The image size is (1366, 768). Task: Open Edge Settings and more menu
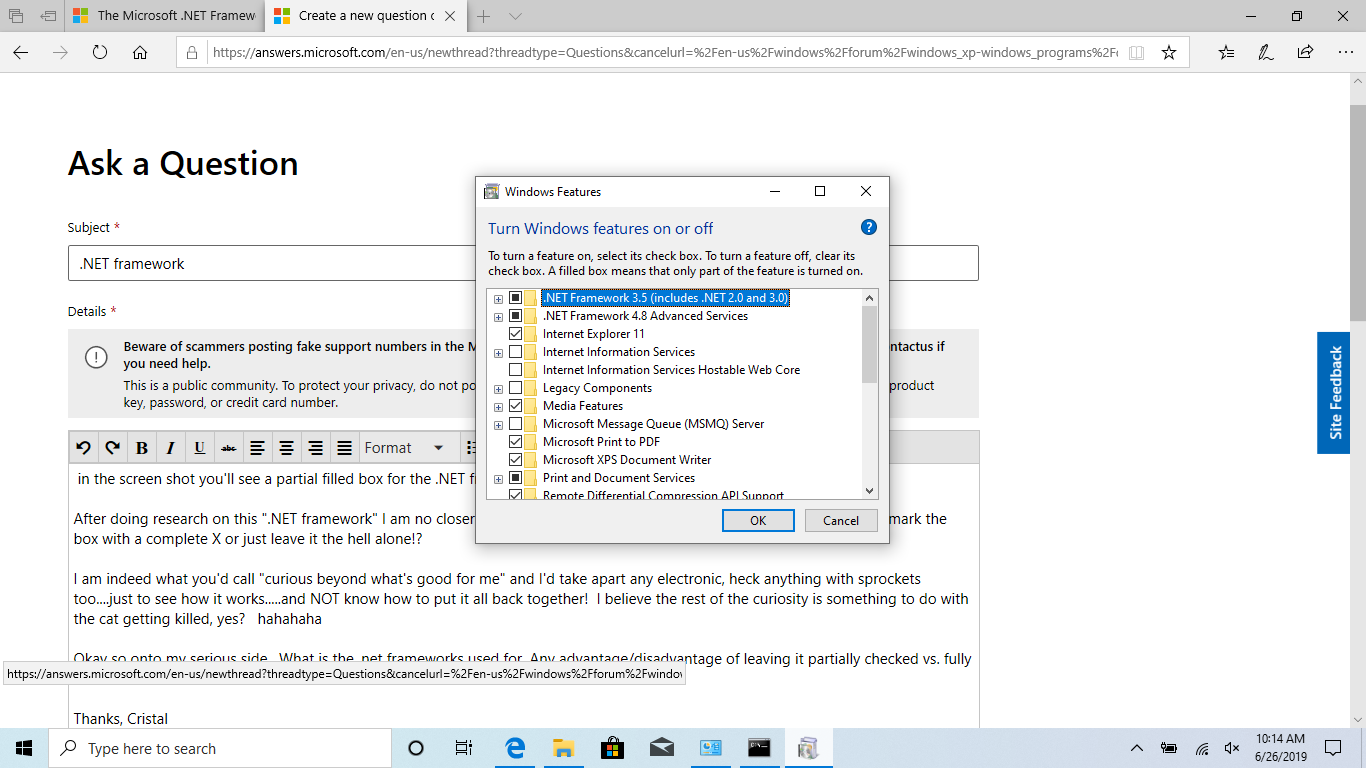[x=1344, y=52]
